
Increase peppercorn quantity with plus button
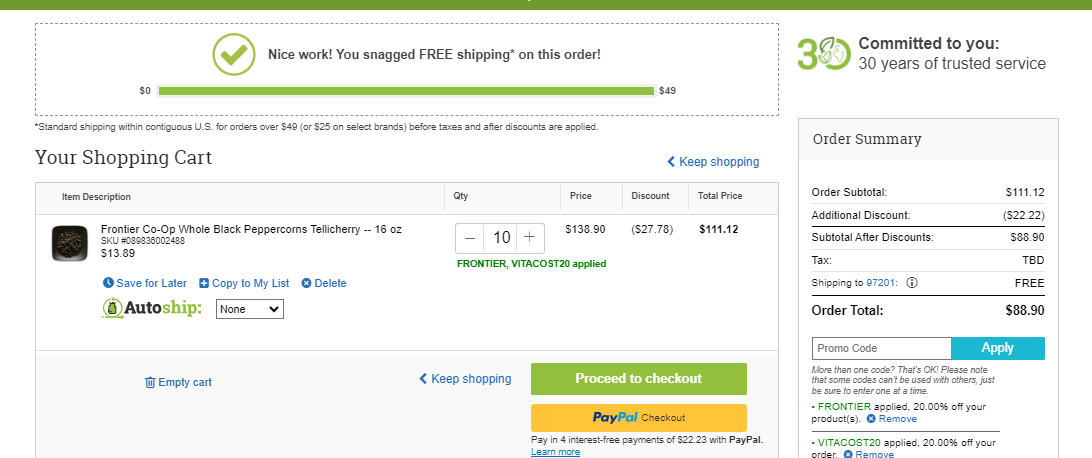(x=530, y=238)
